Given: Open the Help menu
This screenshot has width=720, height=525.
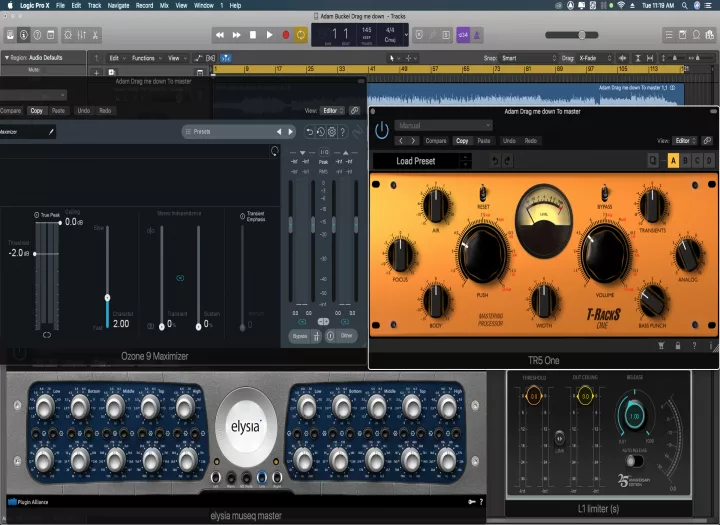Looking at the screenshot, I should [x=235, y=6].
